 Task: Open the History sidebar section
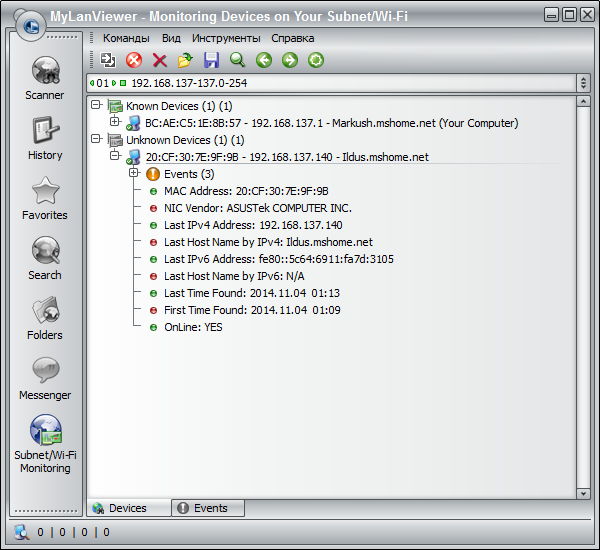(44, 137)
